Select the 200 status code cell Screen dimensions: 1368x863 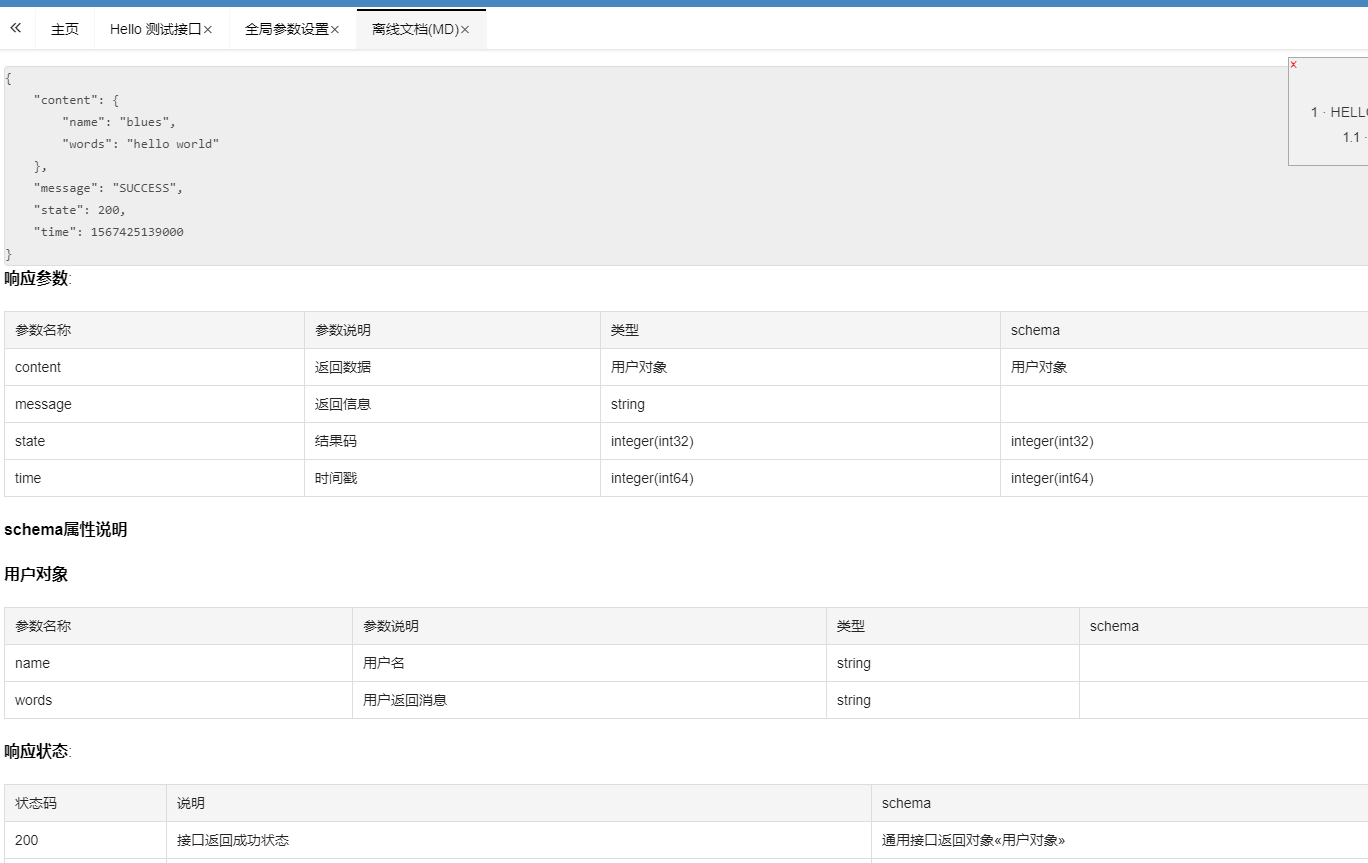[x=85, y=840]
